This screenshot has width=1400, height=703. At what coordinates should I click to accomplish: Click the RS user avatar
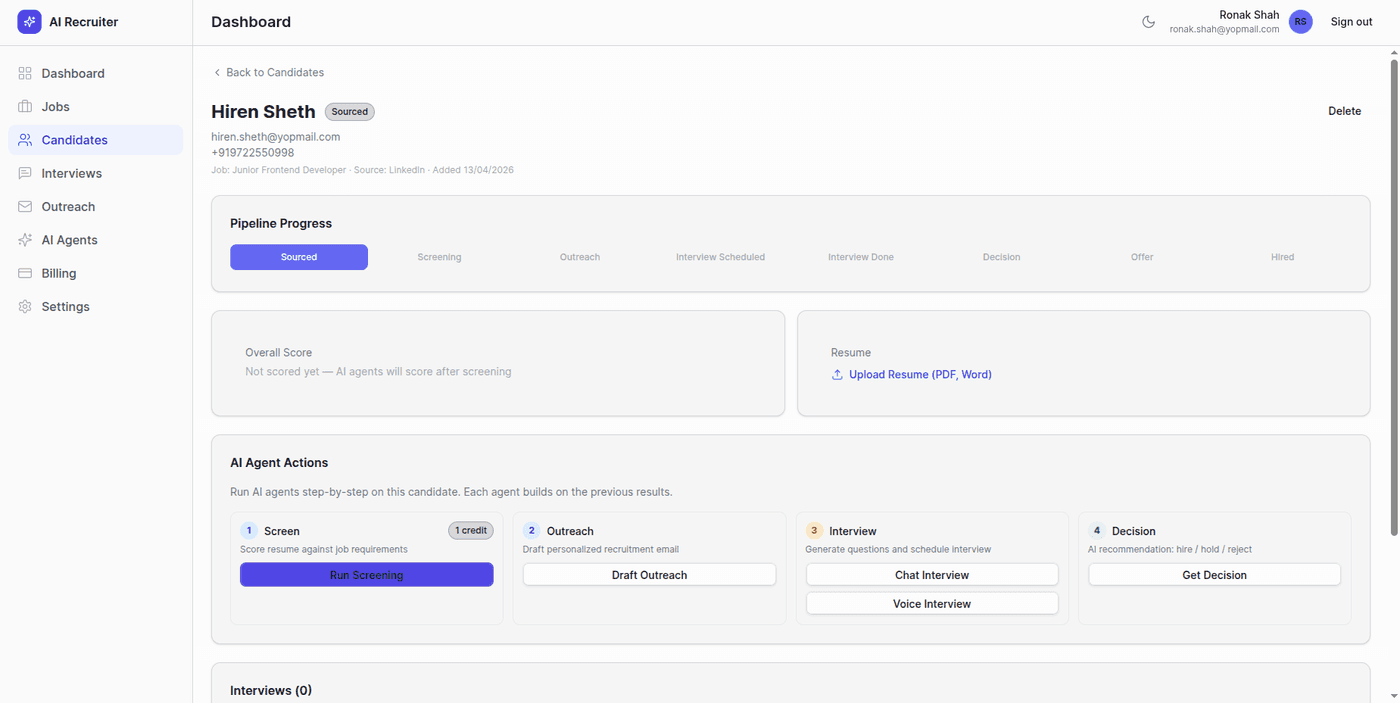click(x=1300, y=22)
